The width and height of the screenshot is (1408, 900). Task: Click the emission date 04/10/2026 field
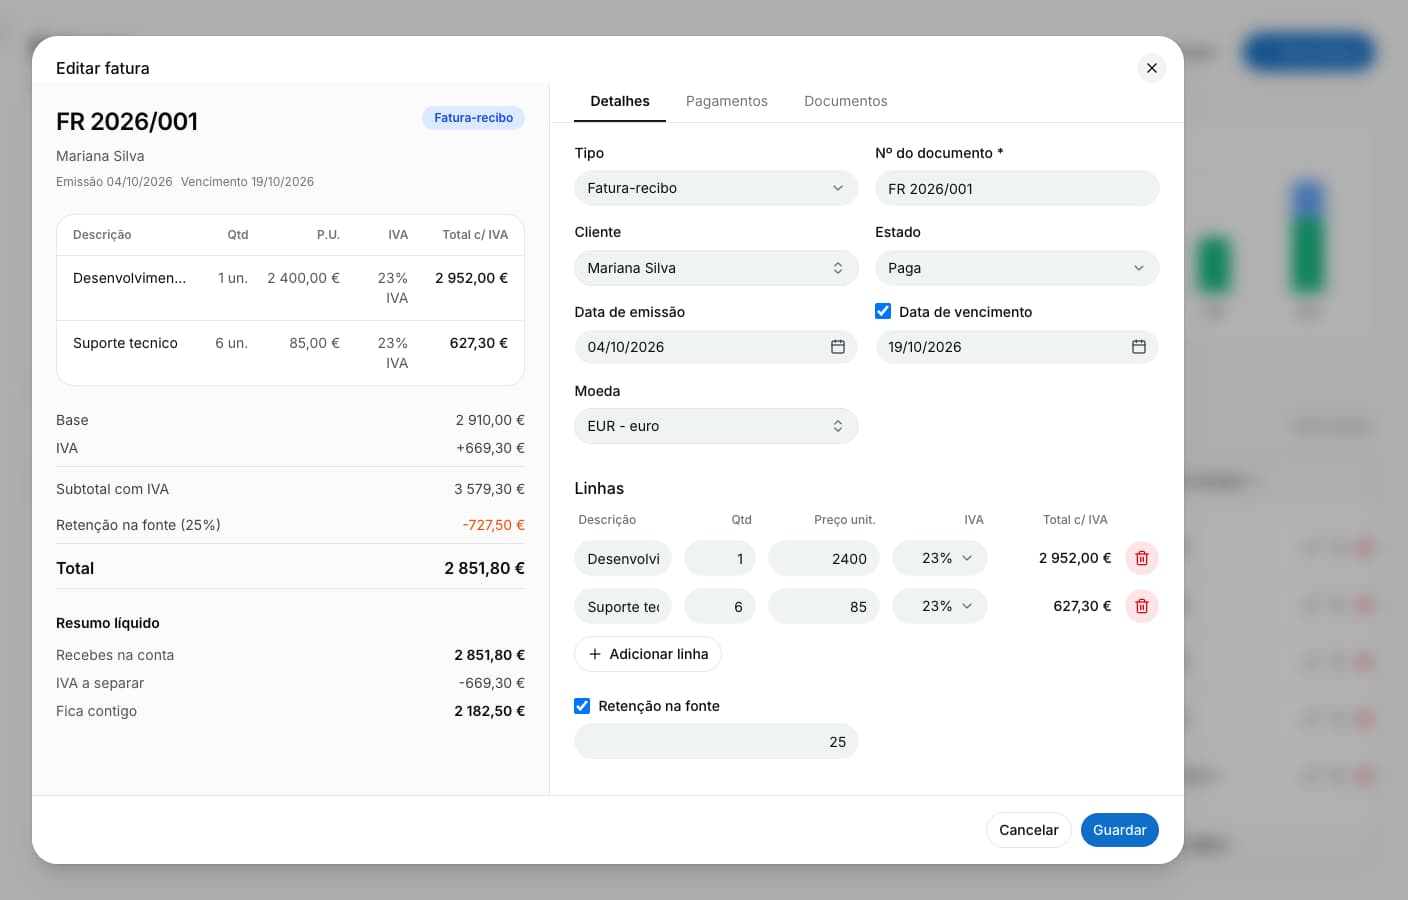coord(716,347)
